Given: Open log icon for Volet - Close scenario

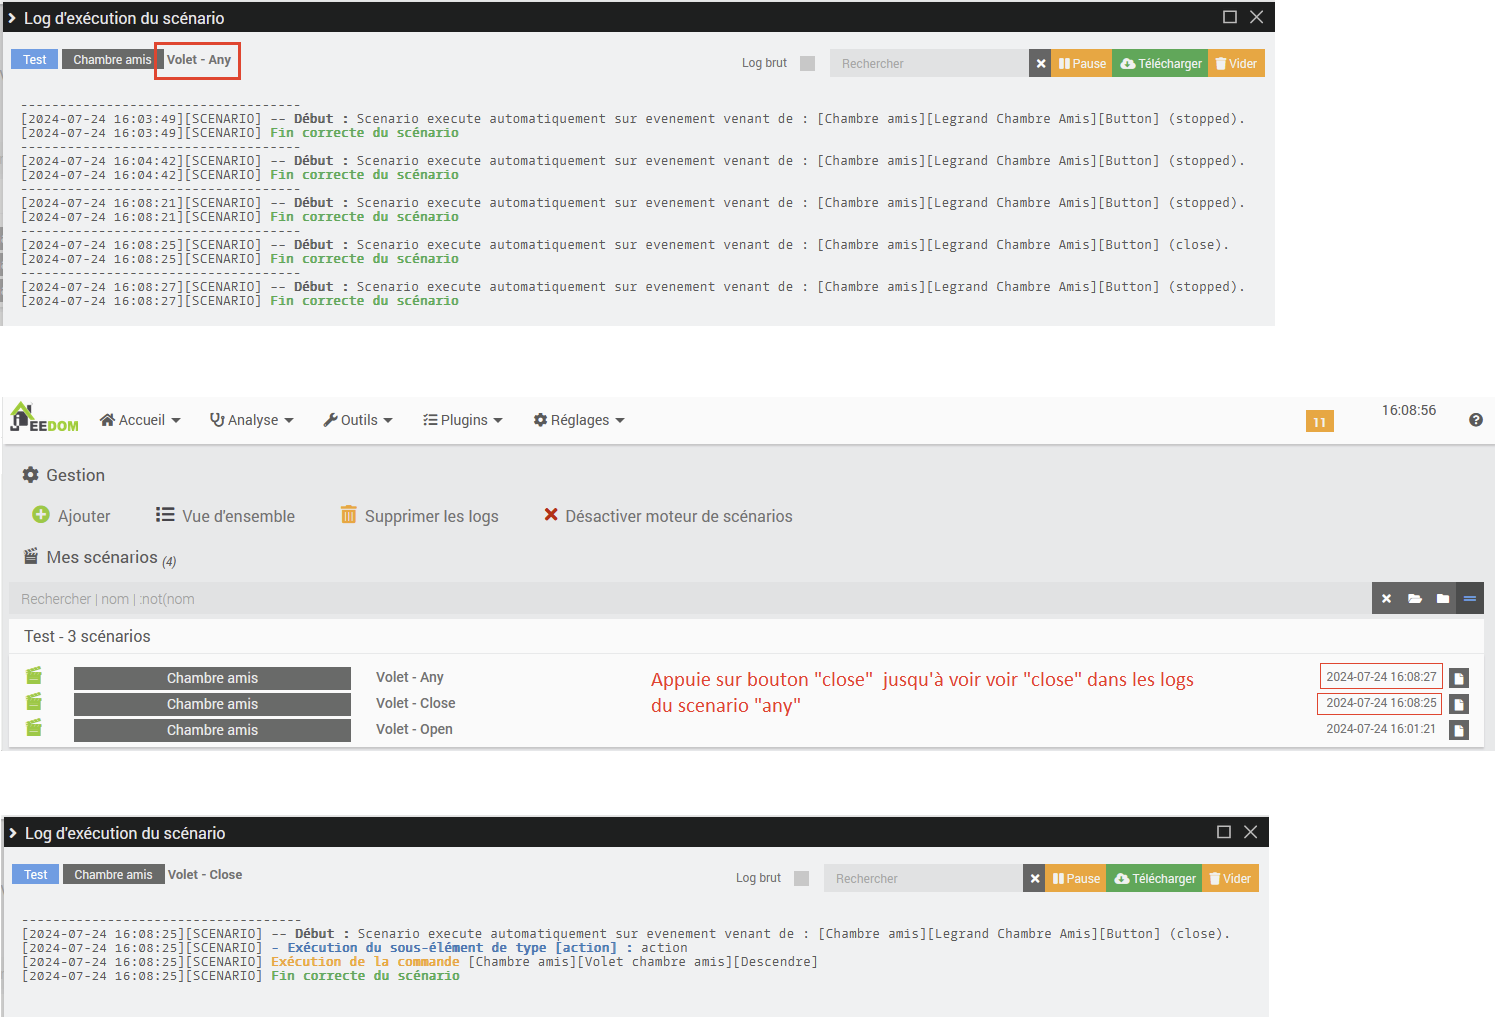Looking at the screenshot, I should [1459, 704].
